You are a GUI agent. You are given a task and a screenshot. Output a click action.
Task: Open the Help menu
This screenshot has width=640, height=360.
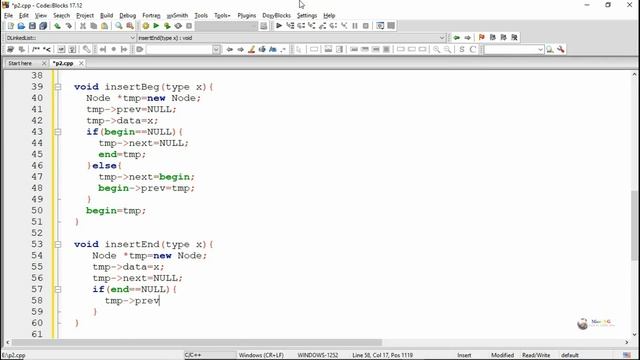point(329,16)
